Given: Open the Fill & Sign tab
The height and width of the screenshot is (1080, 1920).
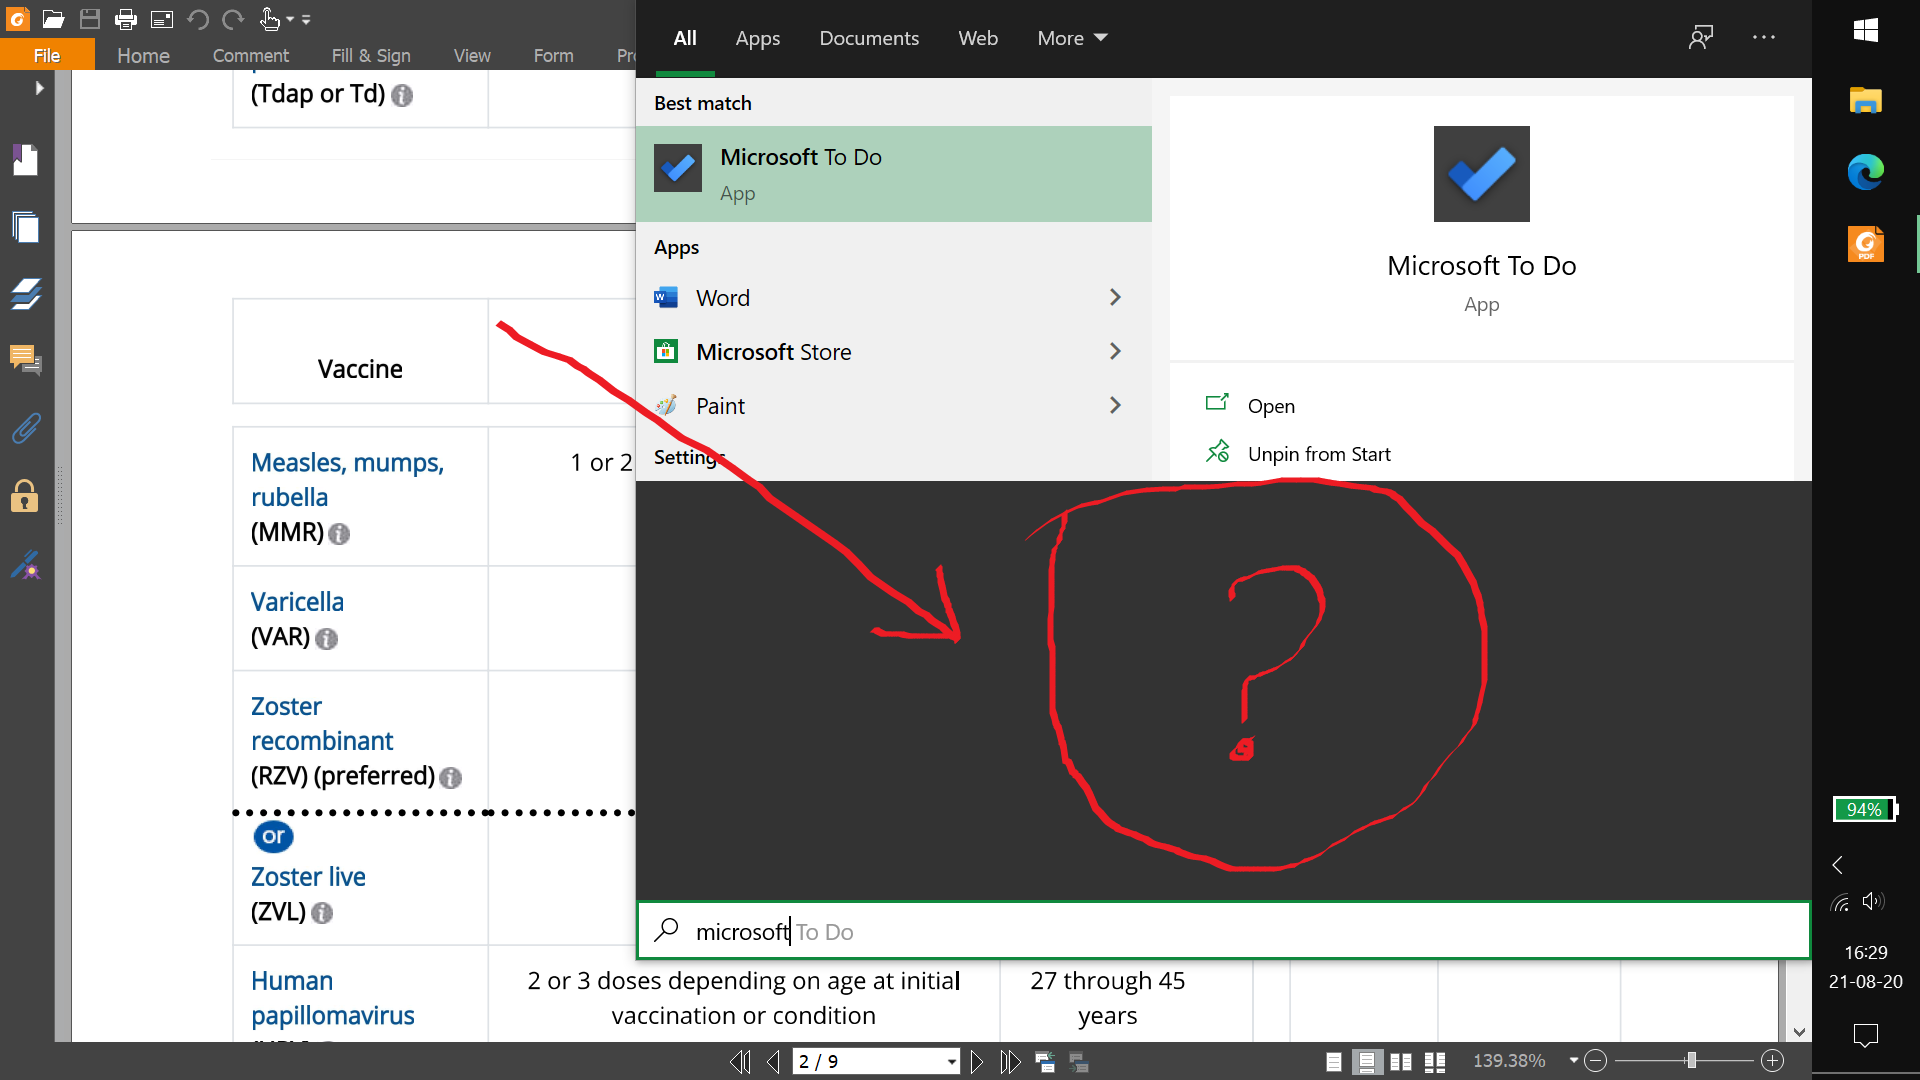Looking at the screenshot, I should (x=371, y=55).
